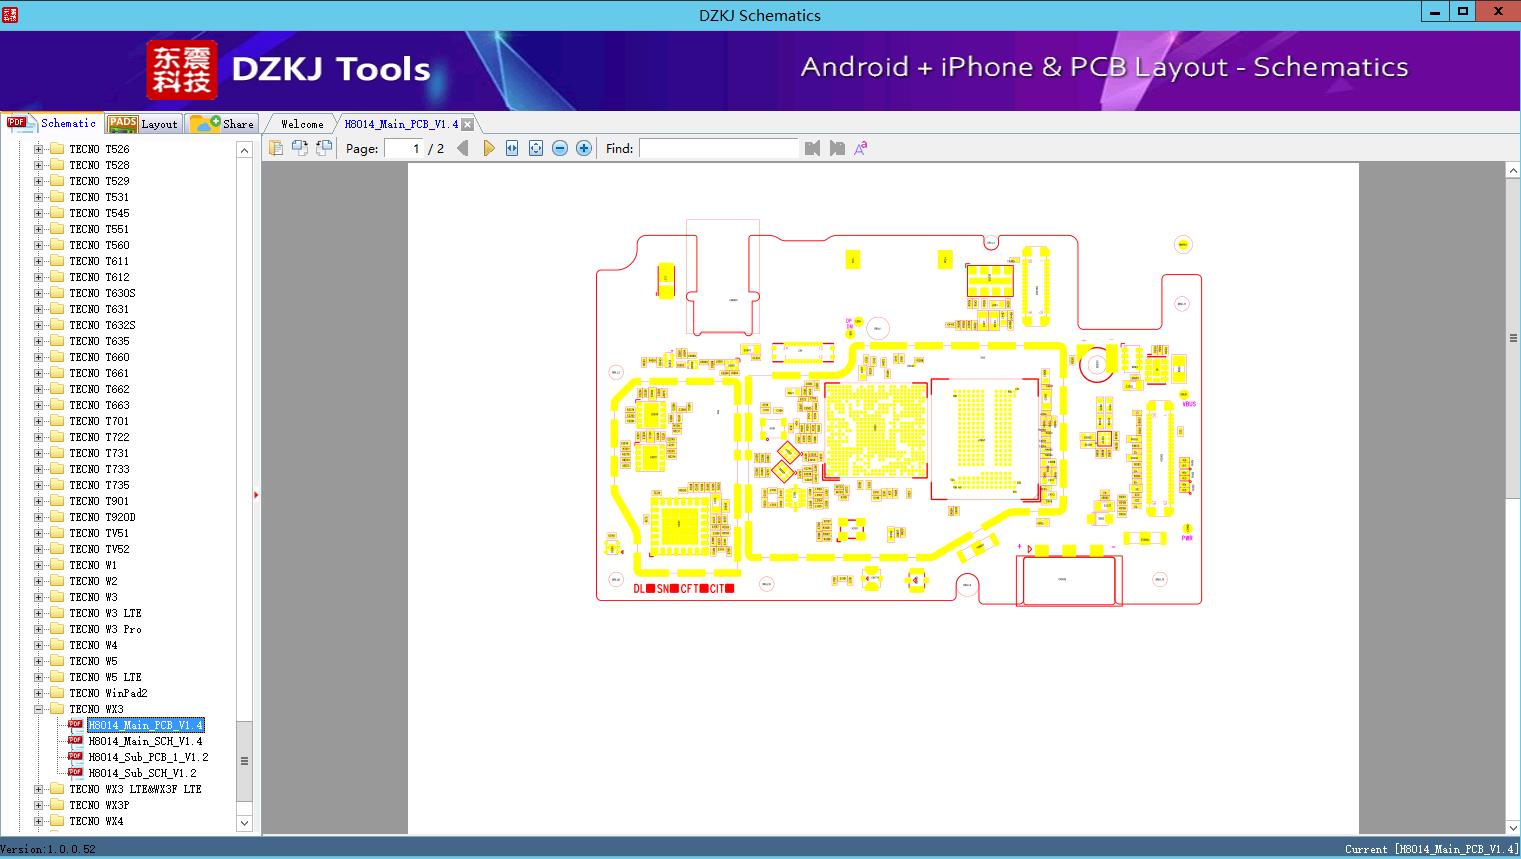Screen dimensions: 1521x859
Task: Click the match case search option icon
Action: click(860, 148)
